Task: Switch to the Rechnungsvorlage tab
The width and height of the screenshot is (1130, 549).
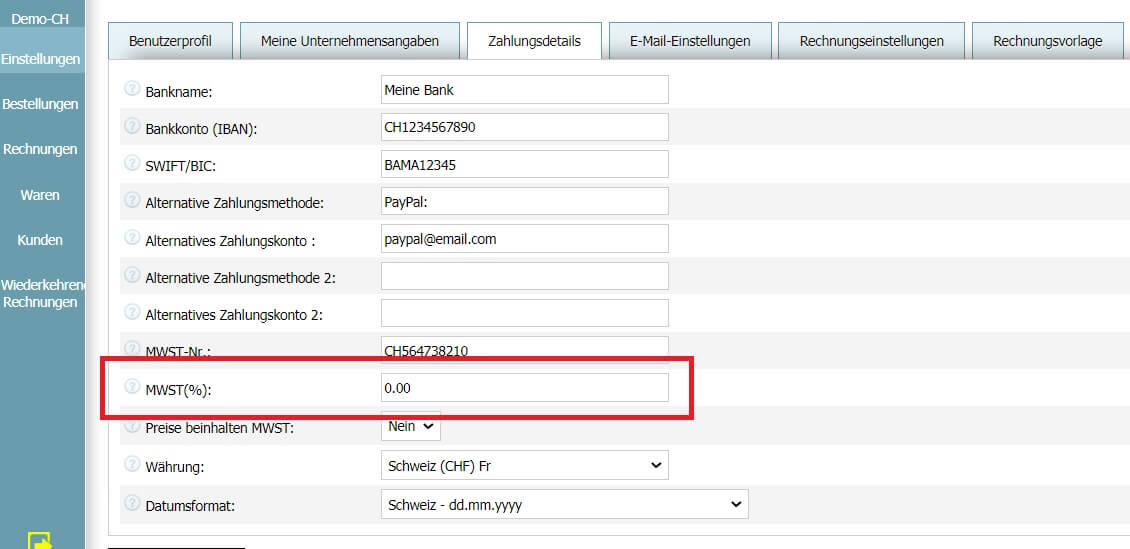Action: point(1048,41)
